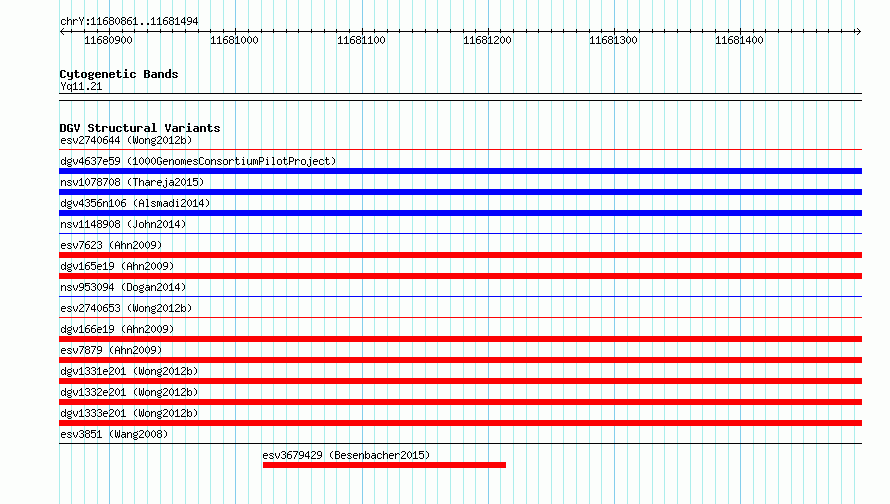Click the chrY:11680861..11681494 region label
The image size is (890, 504).
(x=129, y=22)
